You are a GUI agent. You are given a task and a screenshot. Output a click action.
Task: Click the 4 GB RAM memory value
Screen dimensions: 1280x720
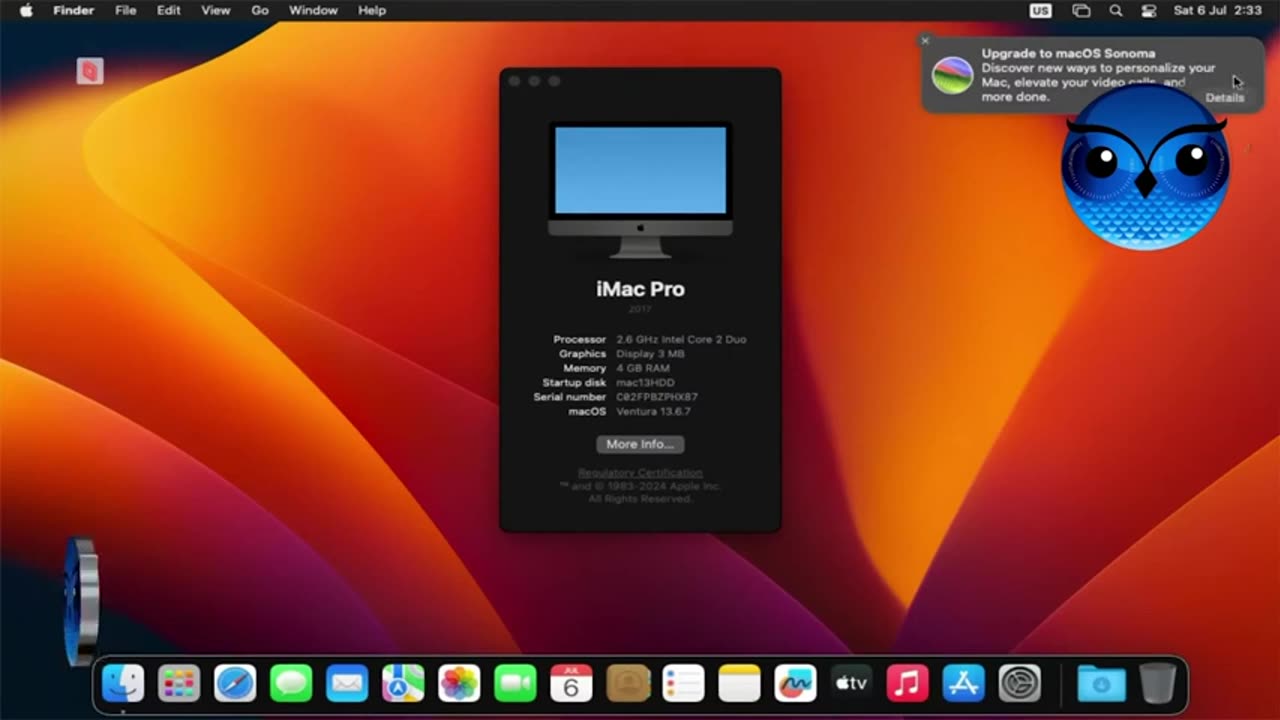pyautogui.click(x=643, y=368)
